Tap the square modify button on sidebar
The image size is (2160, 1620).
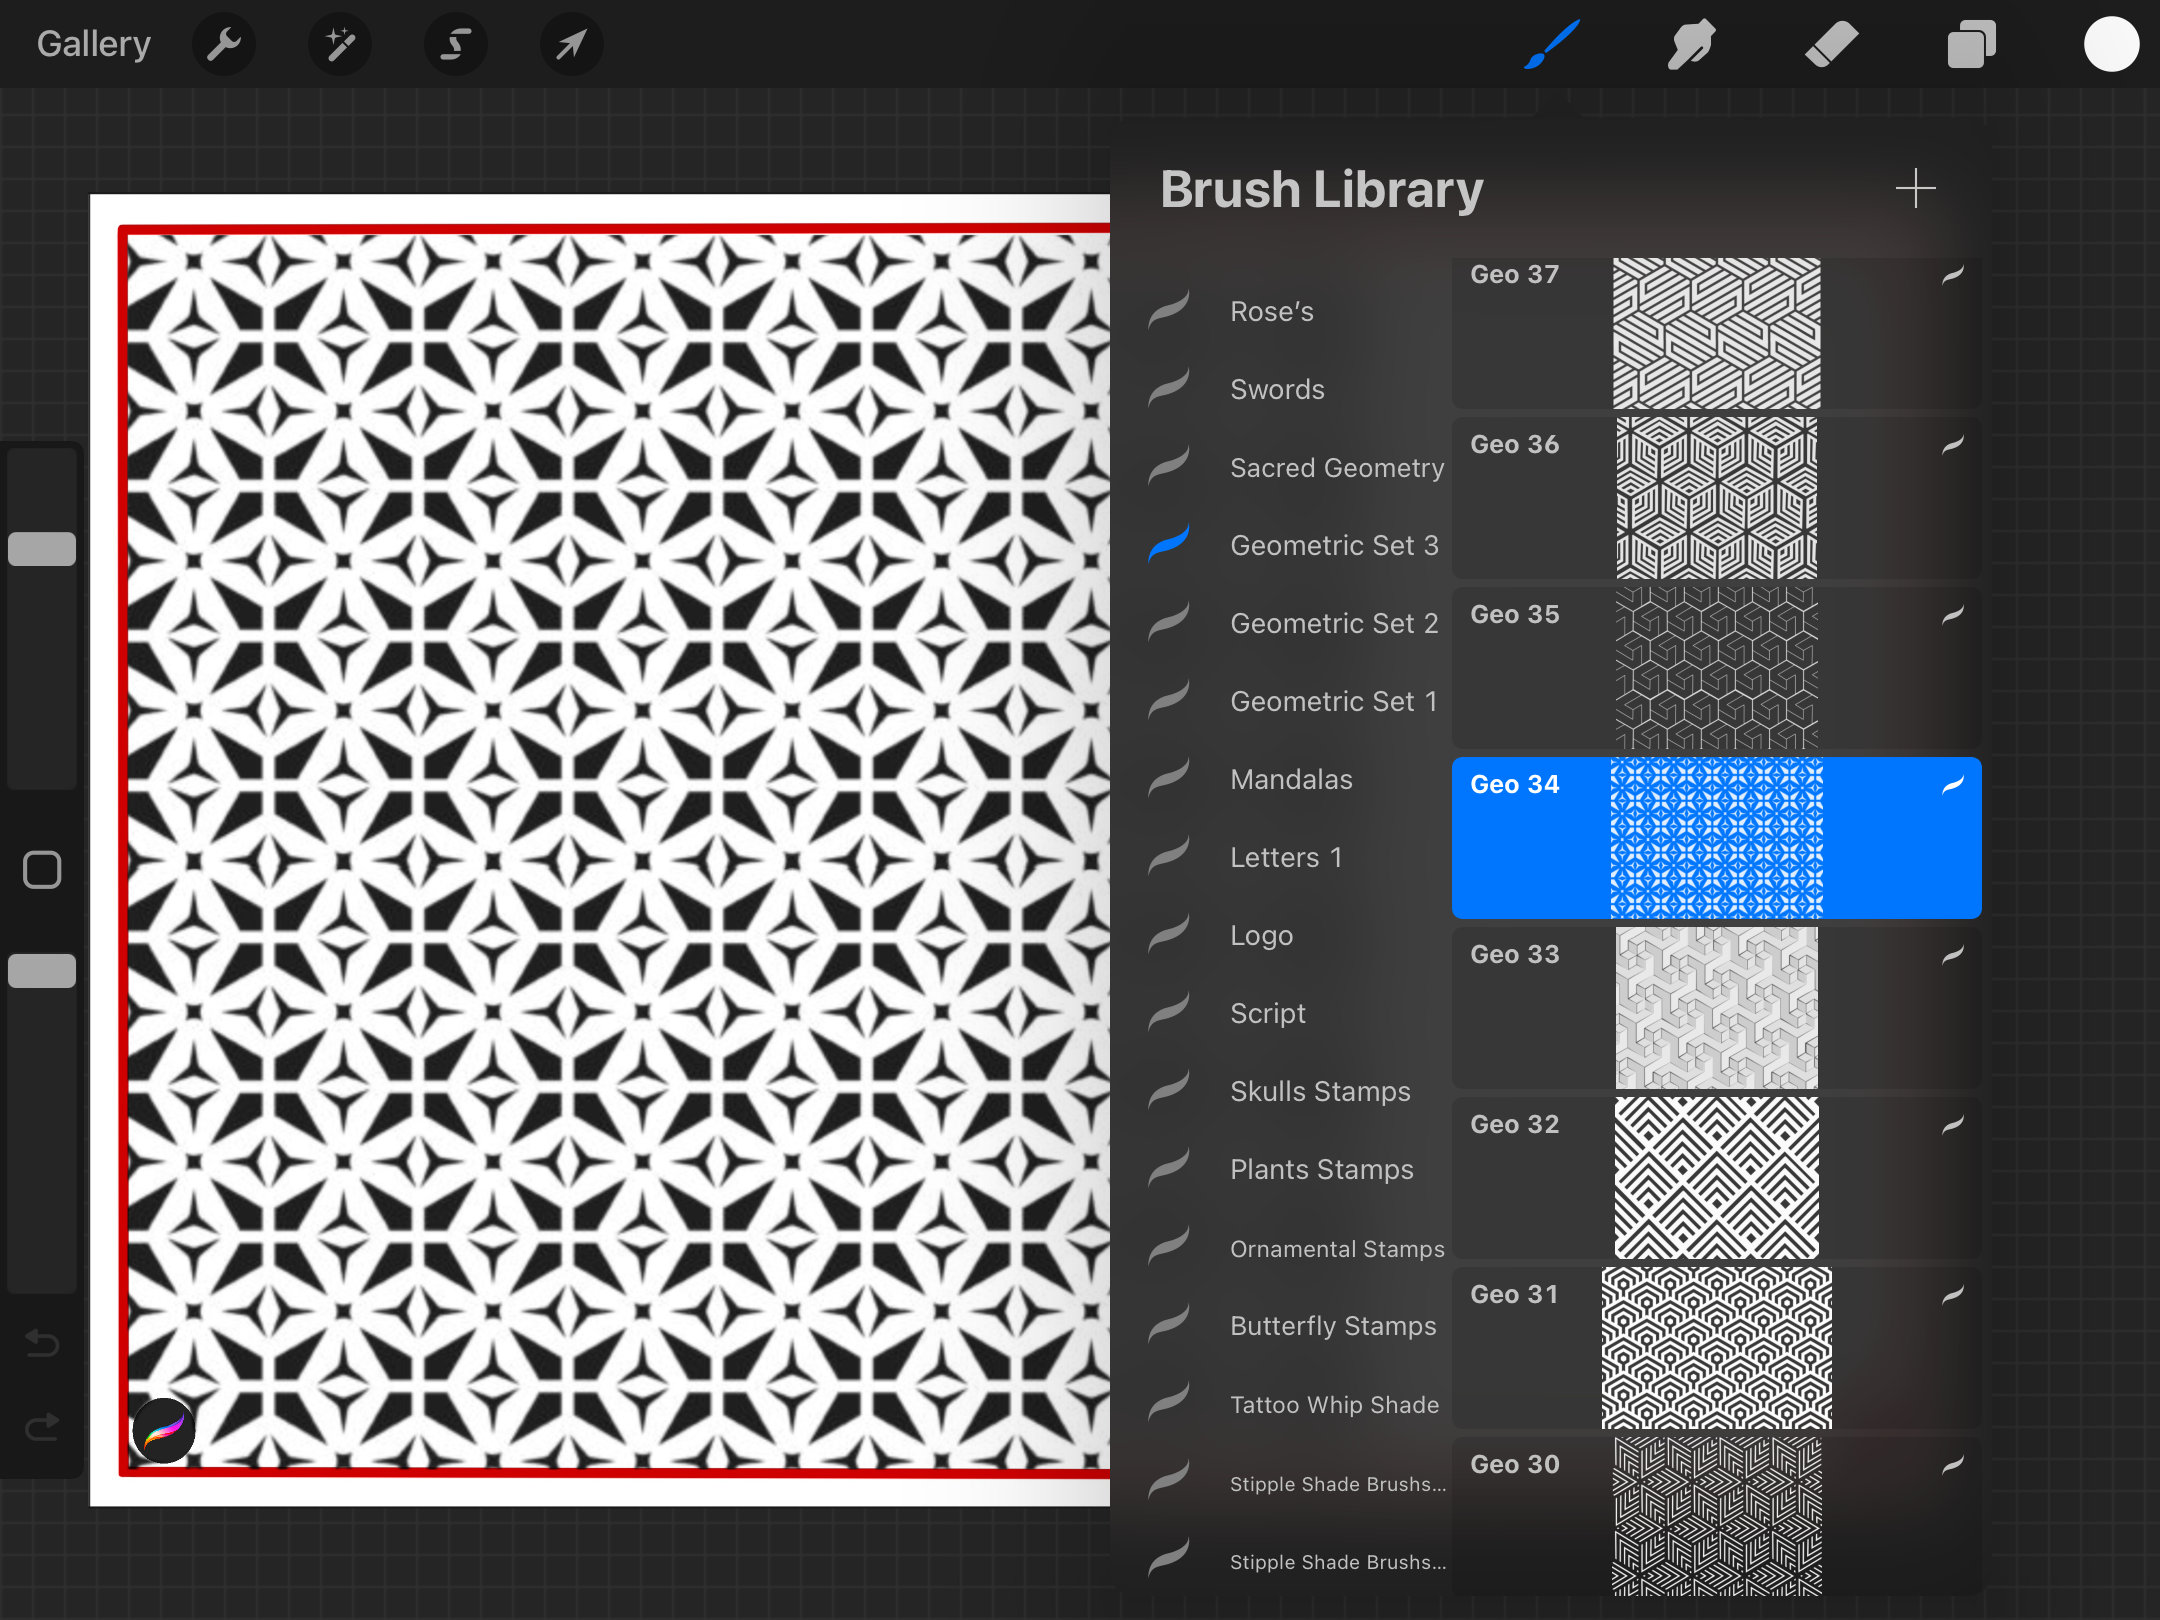click(x=42, y=869)
